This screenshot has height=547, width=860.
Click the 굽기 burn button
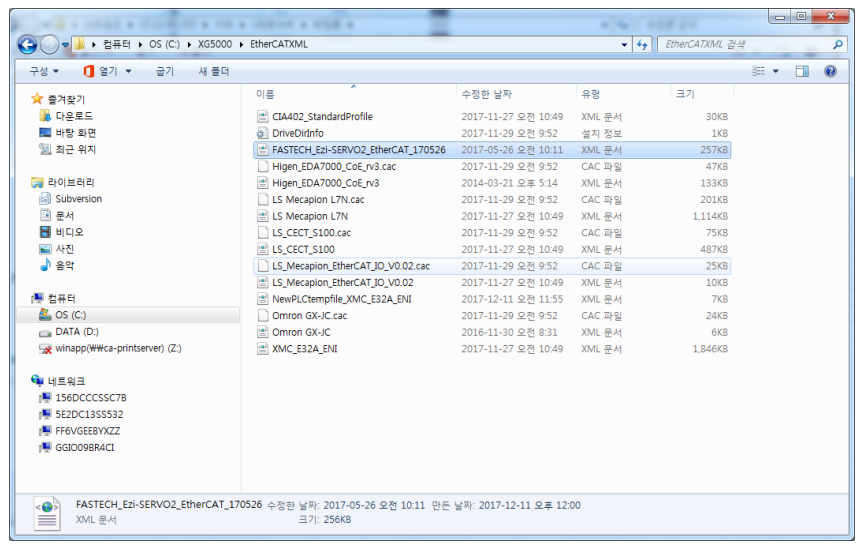pos(165,71)
